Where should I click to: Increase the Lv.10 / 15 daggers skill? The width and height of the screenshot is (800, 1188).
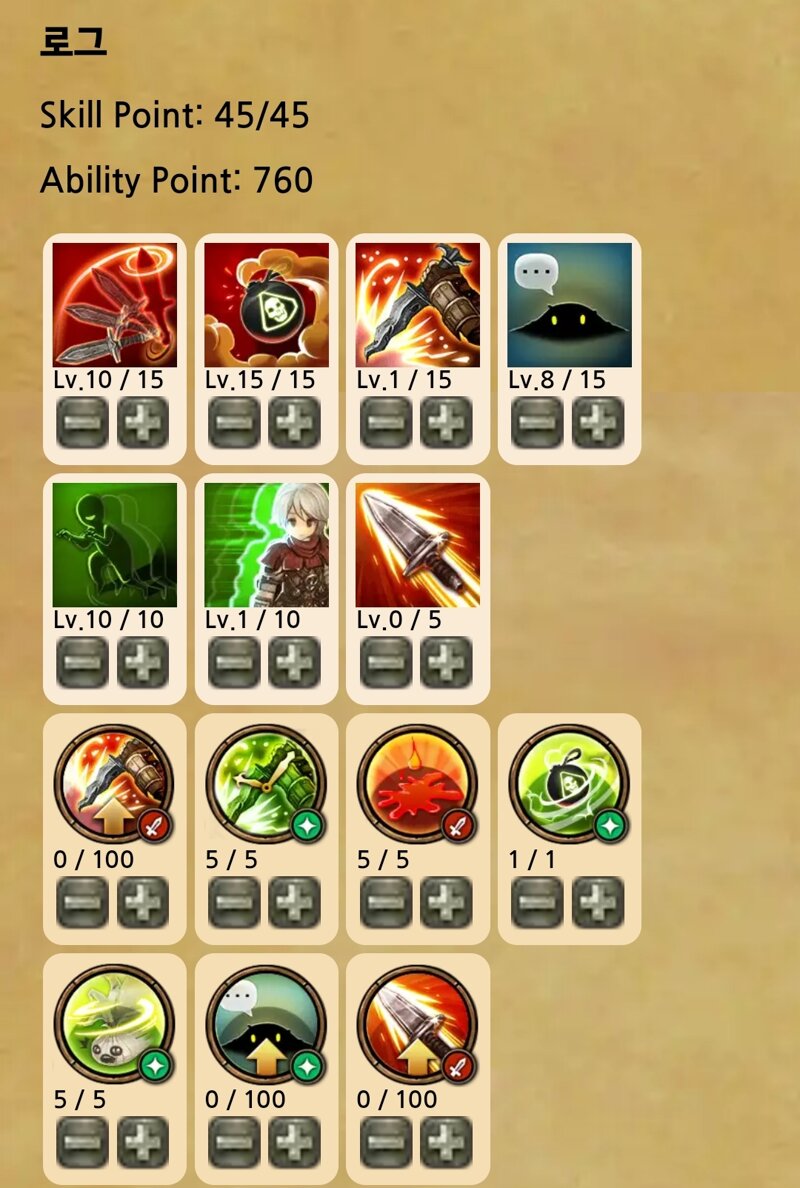pyautogui.click(x=143, y=422)
